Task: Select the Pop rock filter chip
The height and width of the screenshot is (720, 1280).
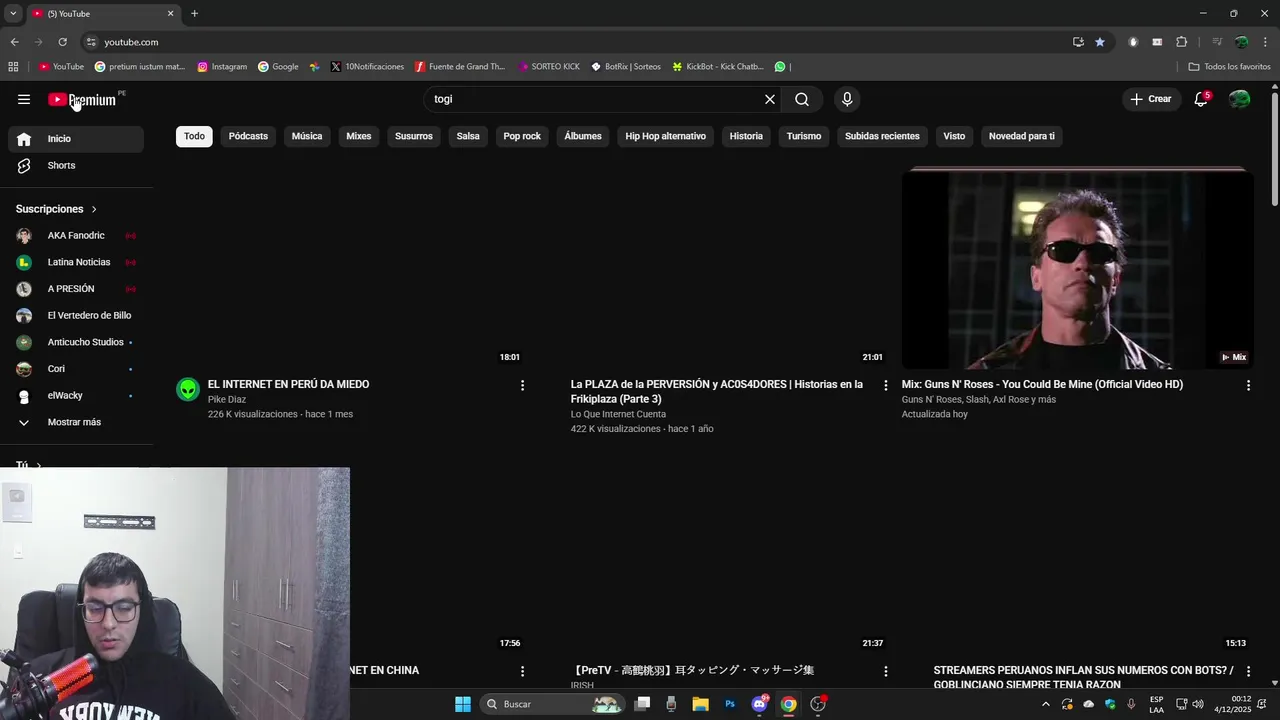Action: point(522,136)
